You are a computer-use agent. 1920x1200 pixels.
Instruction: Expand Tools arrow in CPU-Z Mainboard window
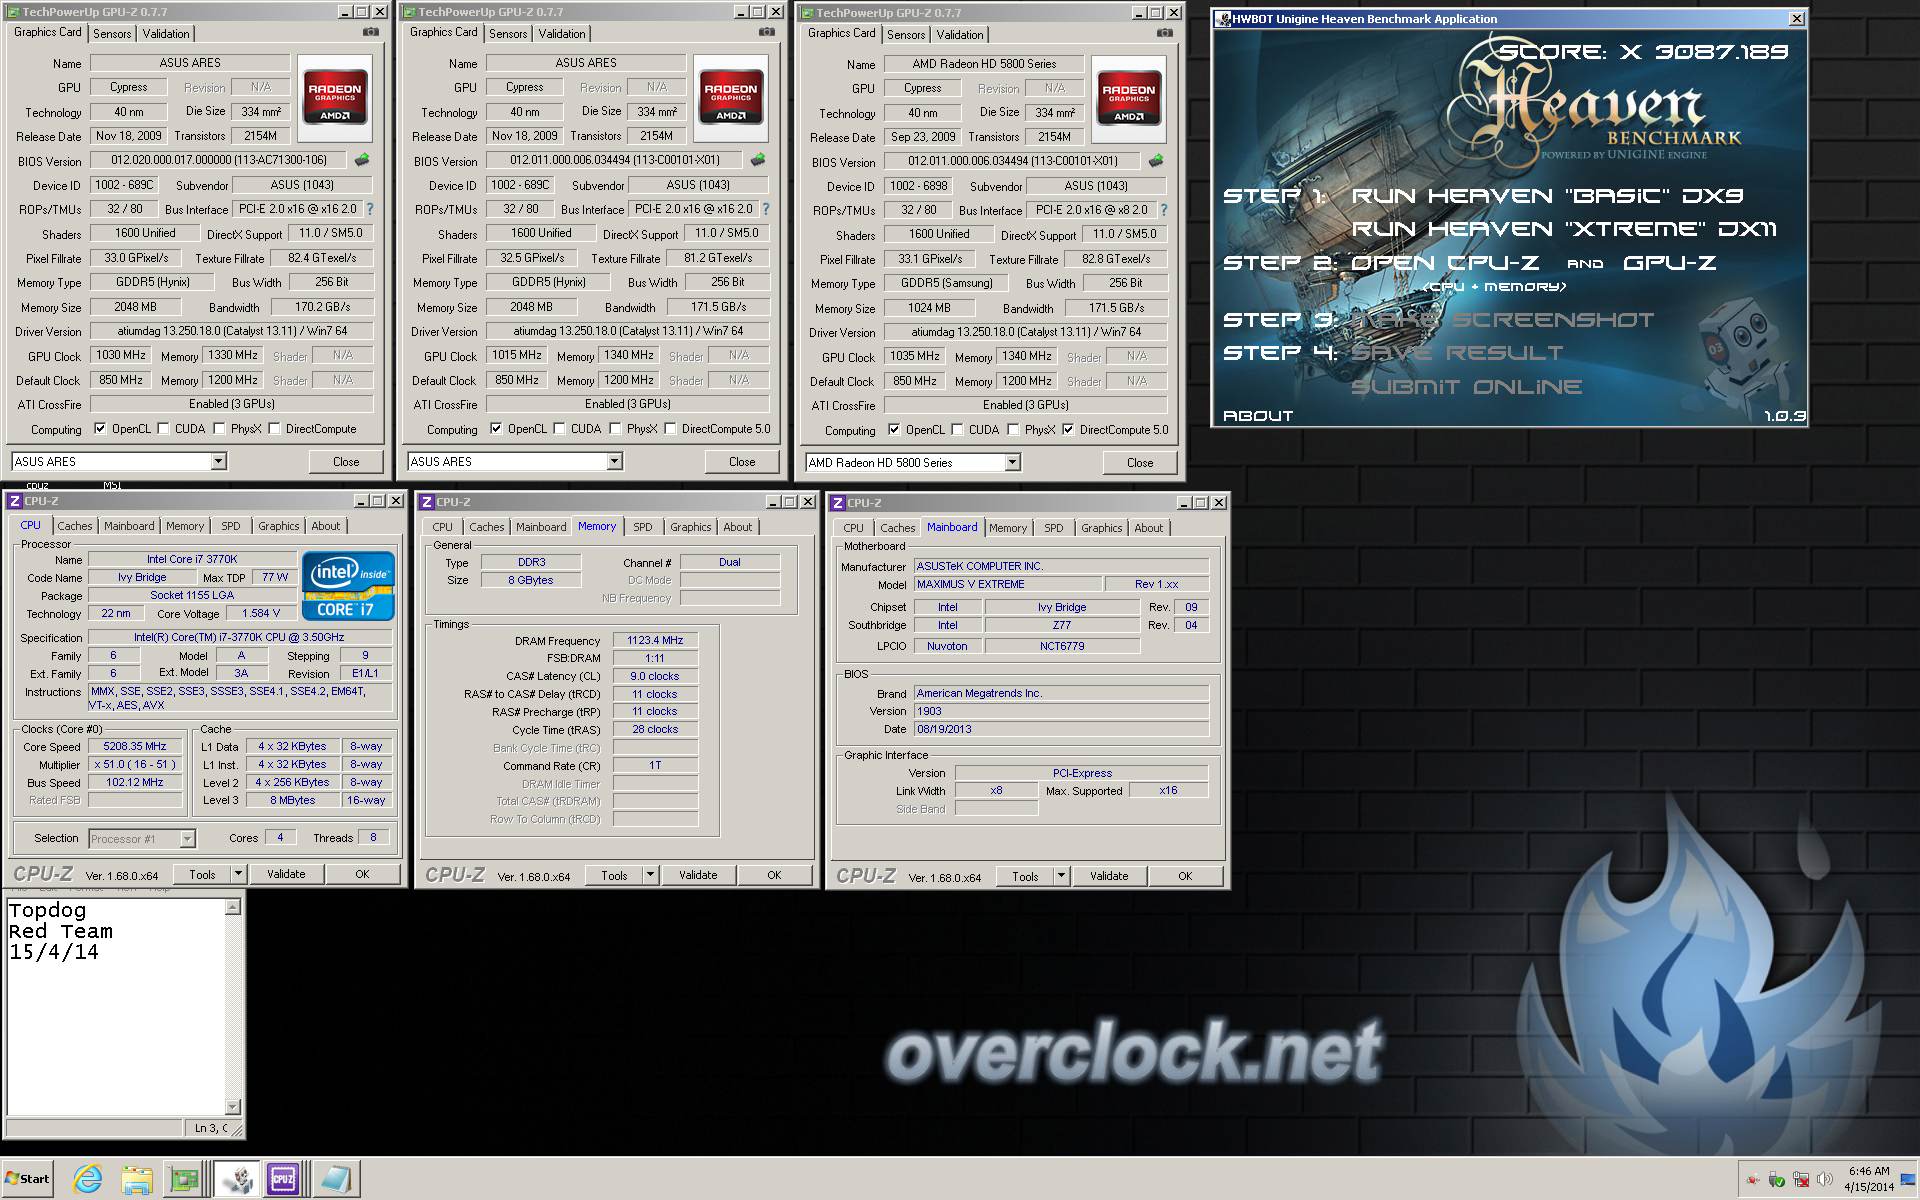point(1061,876)
